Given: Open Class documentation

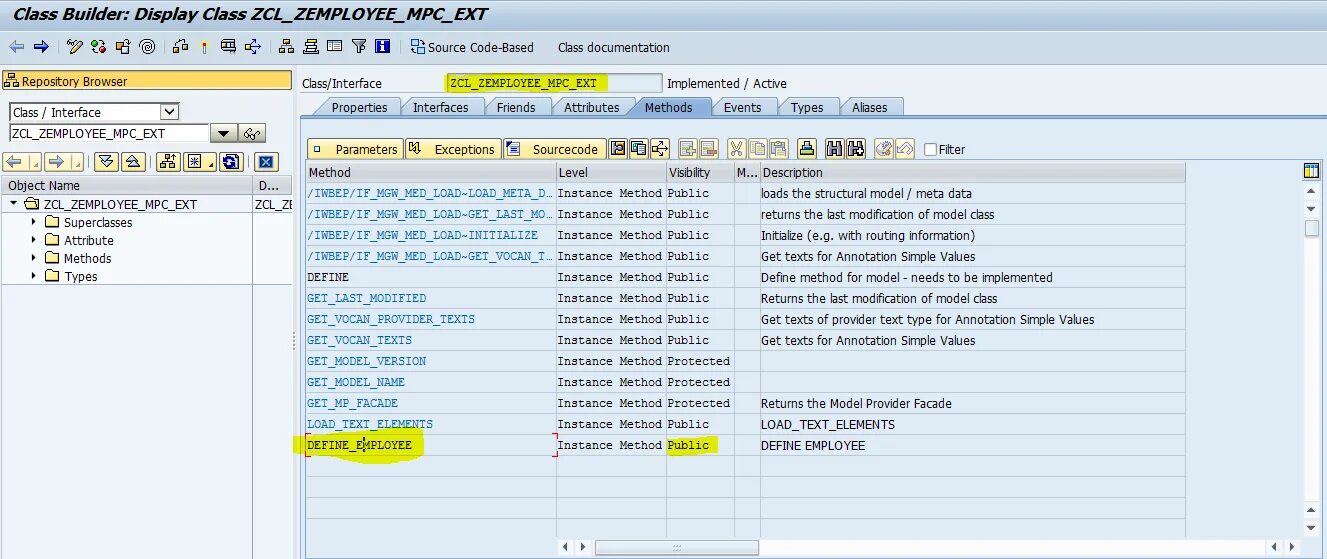Looking at the screenshot, I should pyautogui.click(x=614, y=47).
